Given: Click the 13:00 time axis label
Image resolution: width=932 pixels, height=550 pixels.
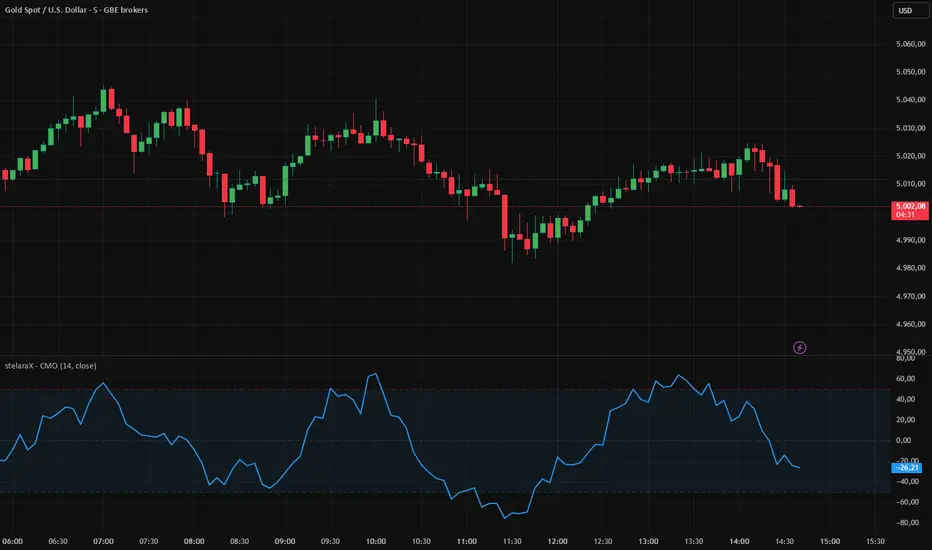Looking at the screenshot, I should tap(648, 541).
